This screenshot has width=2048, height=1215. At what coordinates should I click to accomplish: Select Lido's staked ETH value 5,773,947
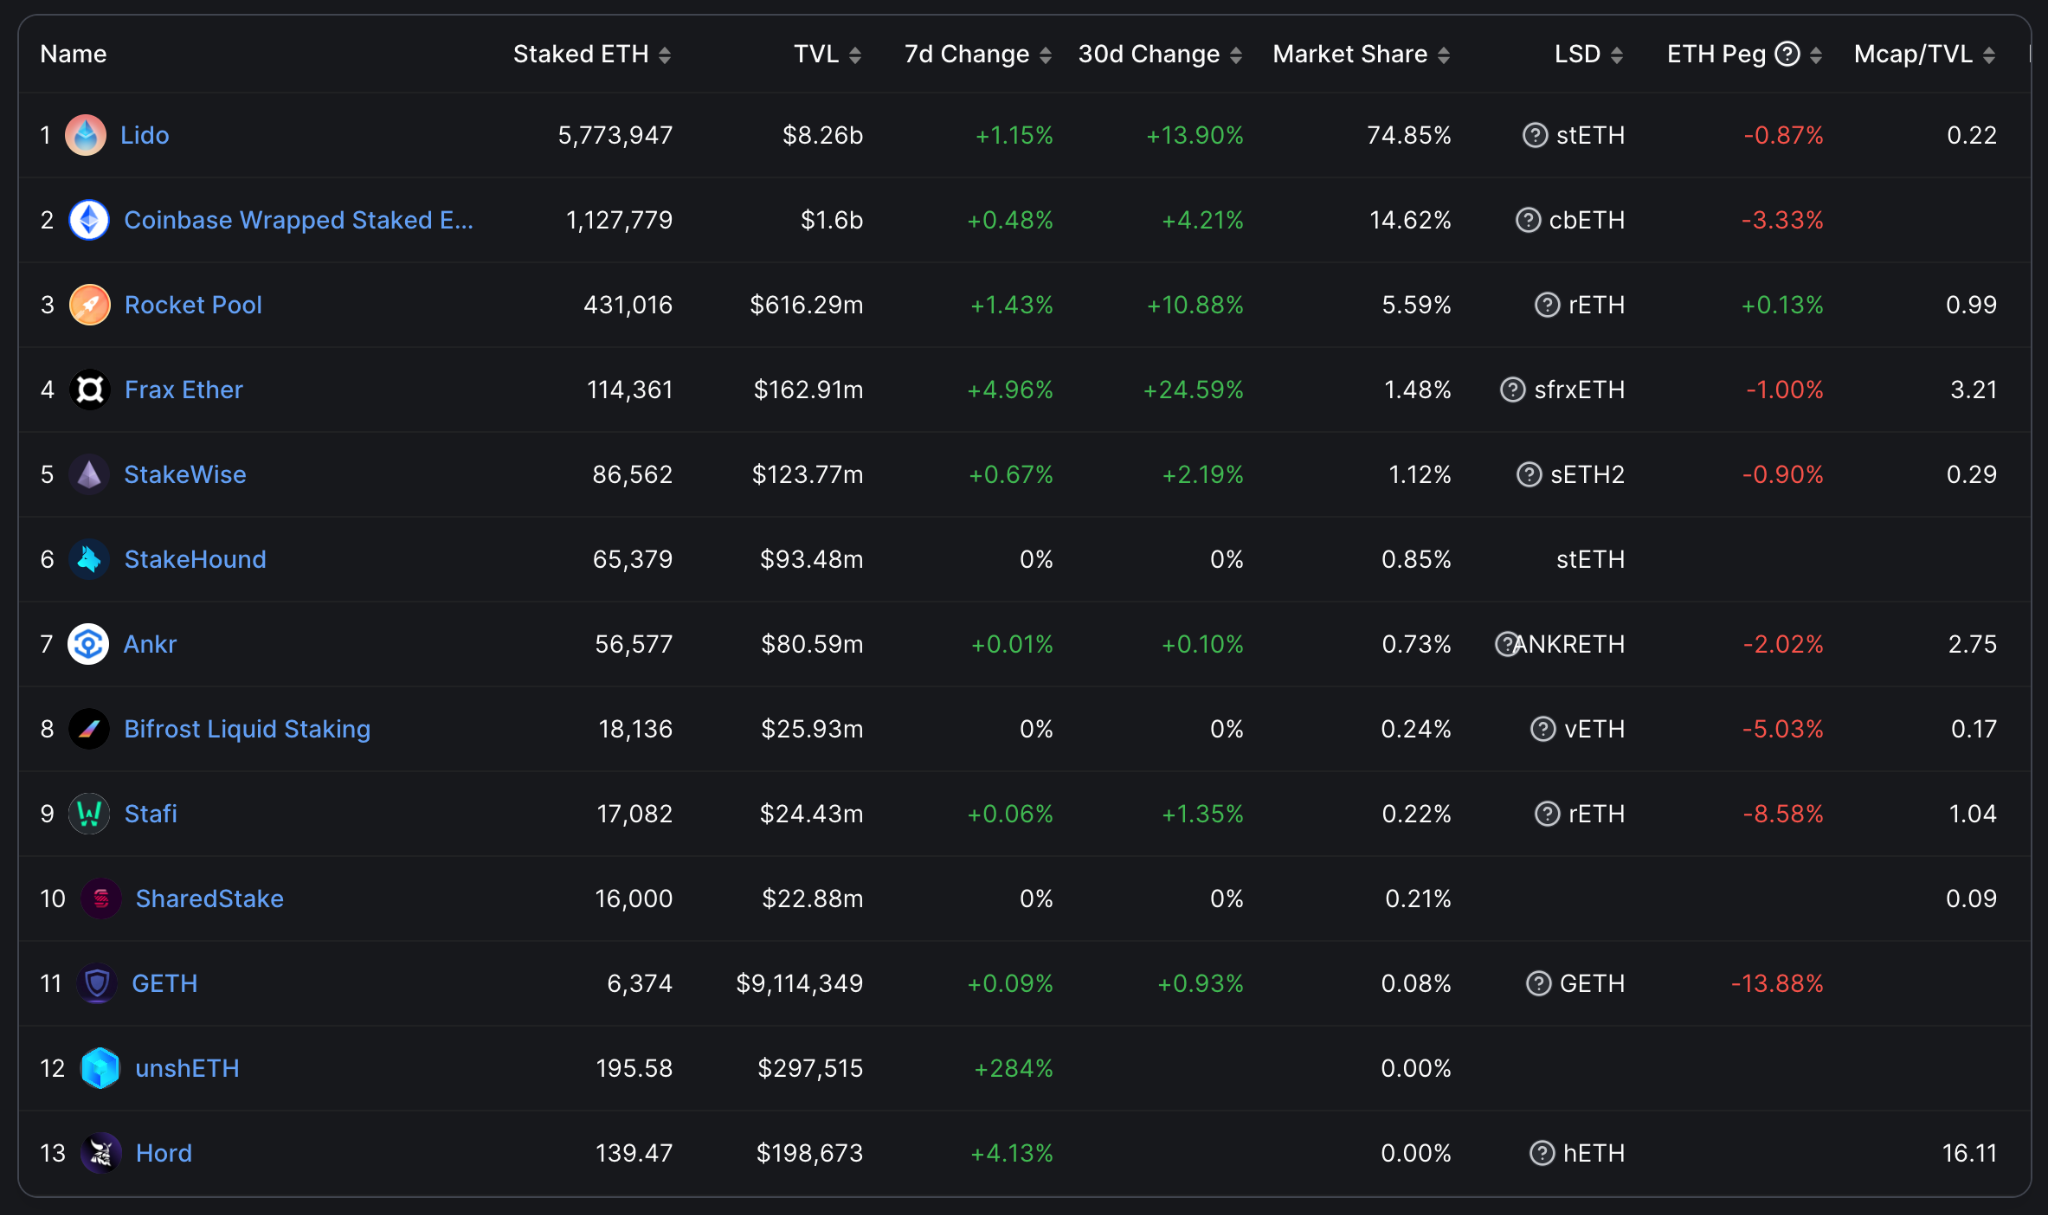click(615, 135)
